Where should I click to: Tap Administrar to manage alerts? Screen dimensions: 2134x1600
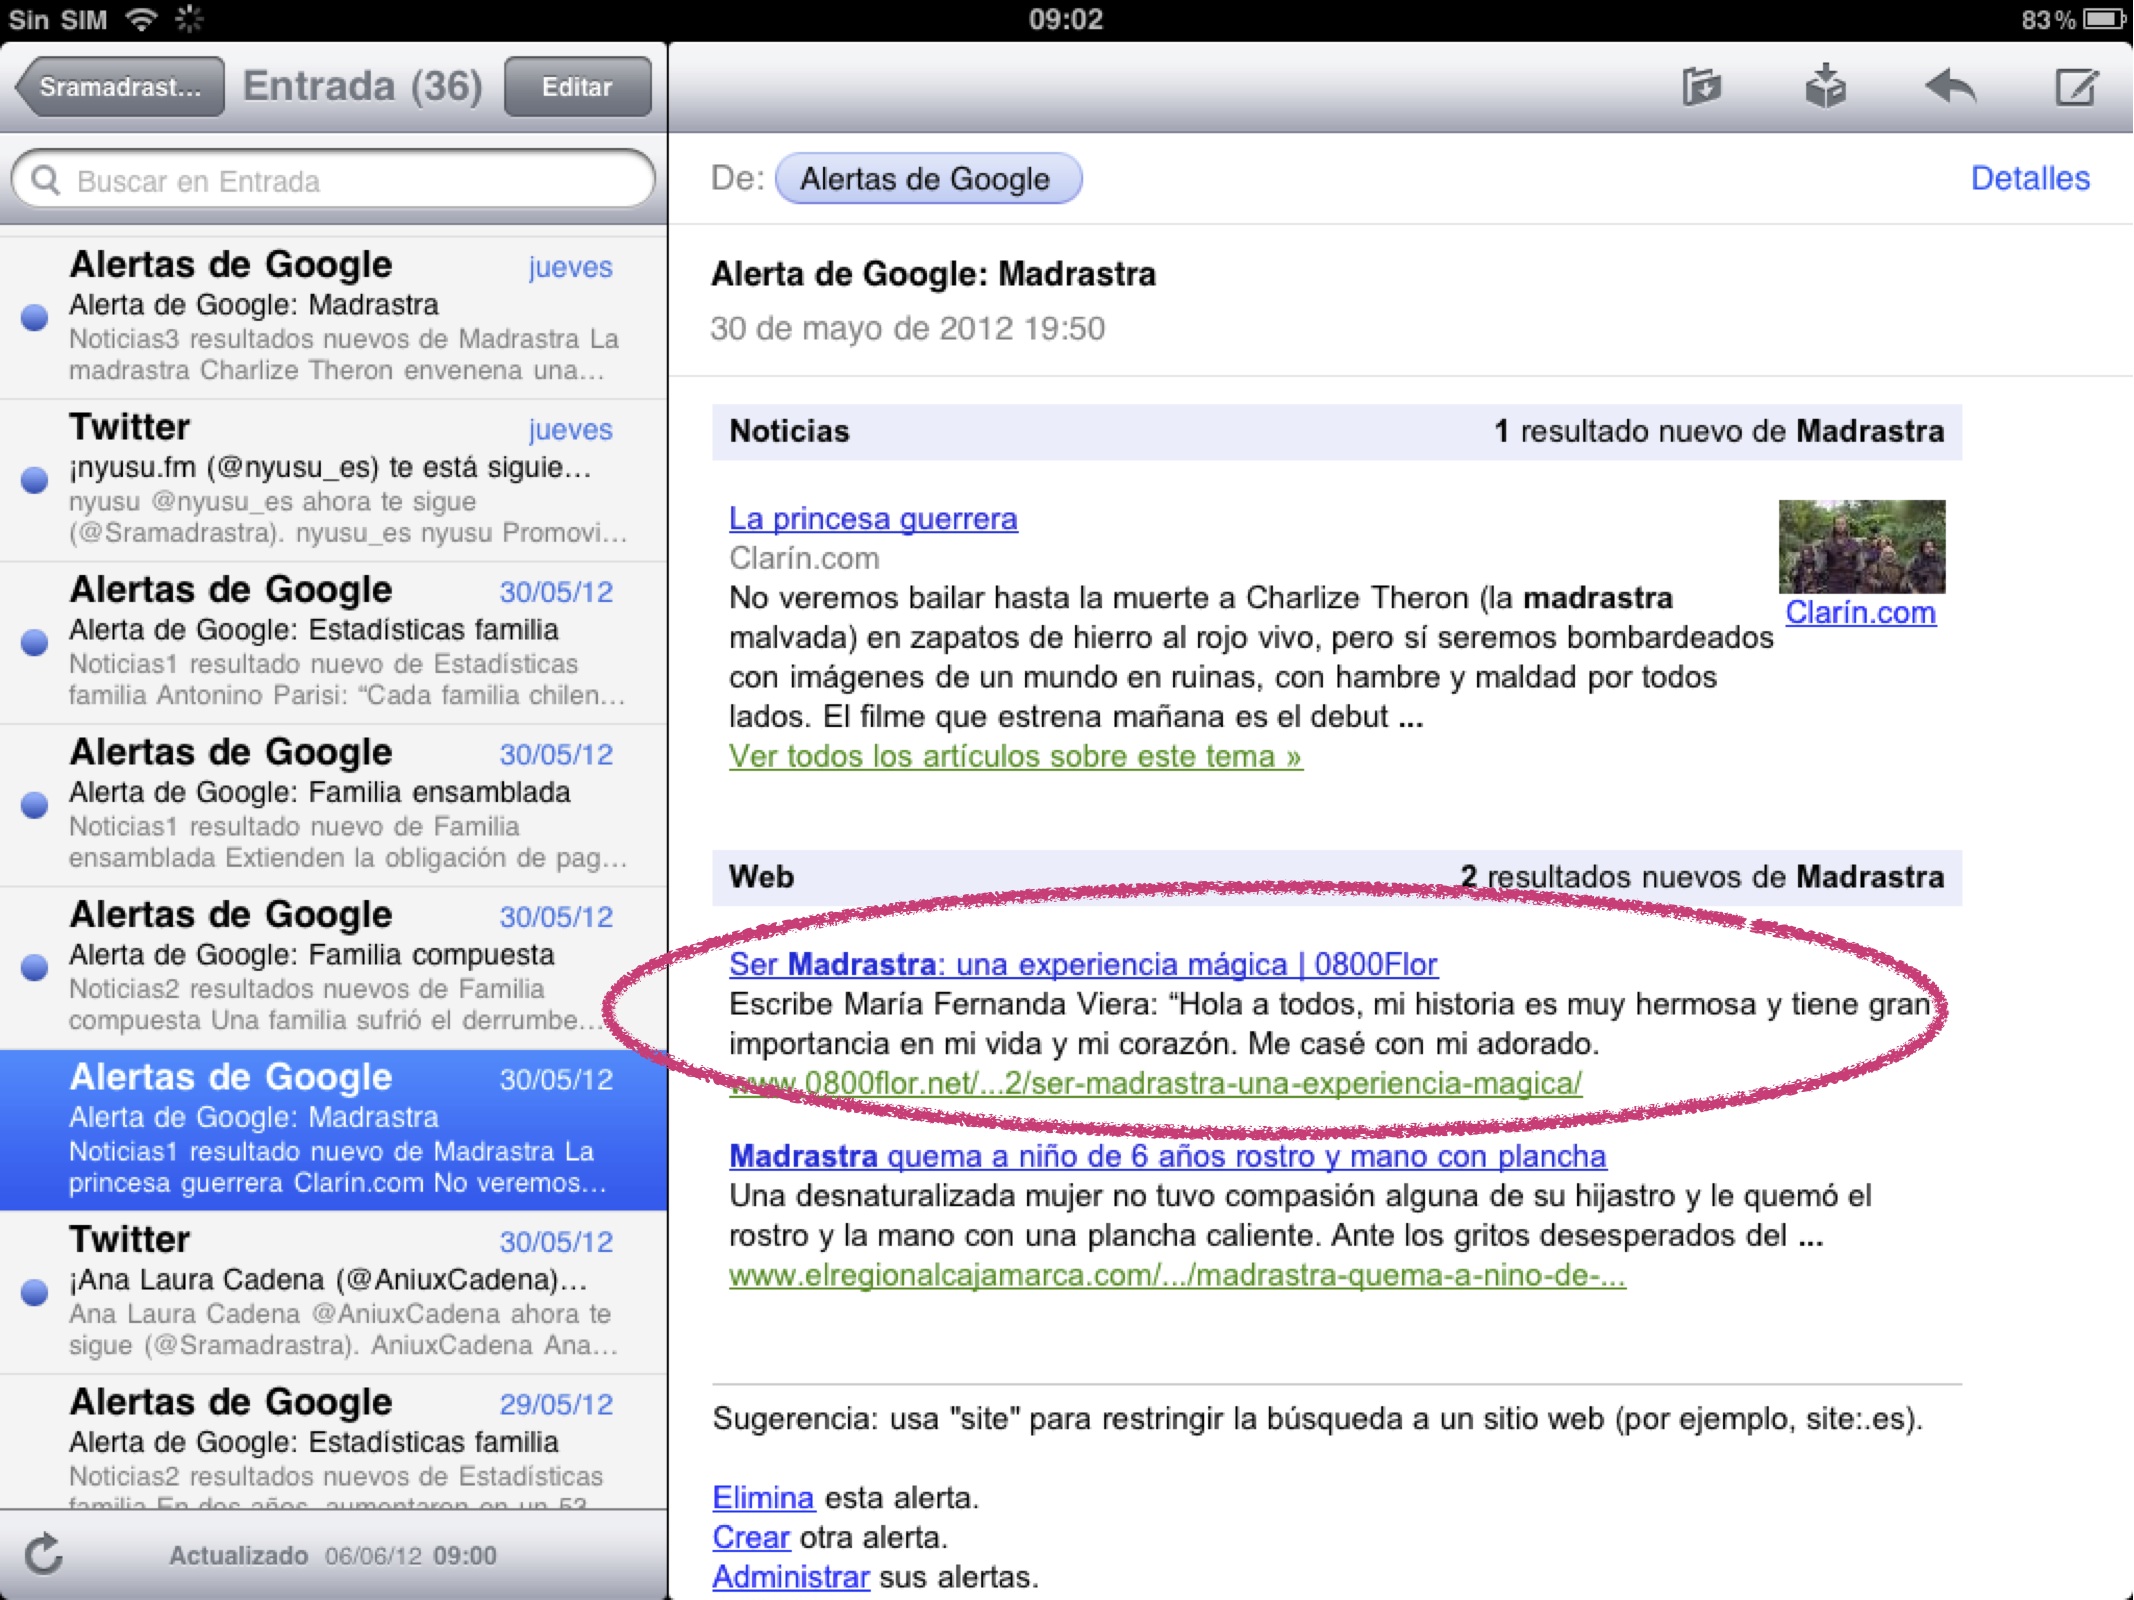pyautogui.click(x=791, y=1577)
